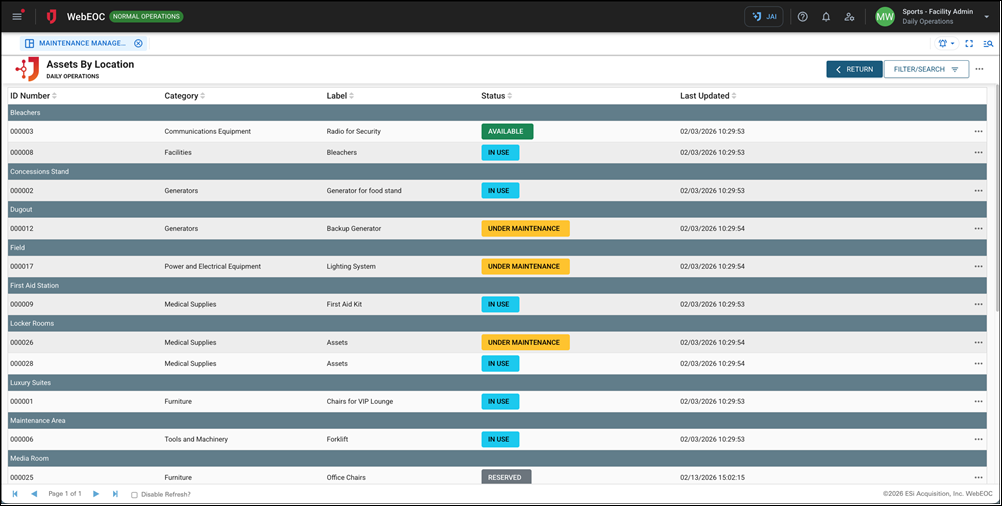The image size is (1002, 506).
Task: Click the search magnifier icon at top right
Action: pos(988,44)
